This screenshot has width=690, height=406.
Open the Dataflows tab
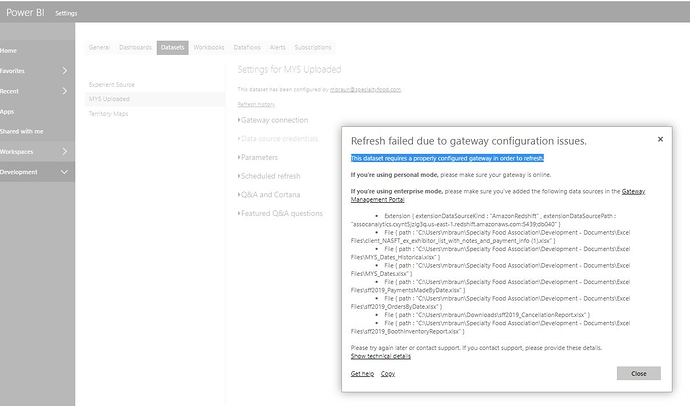point(247,48)
